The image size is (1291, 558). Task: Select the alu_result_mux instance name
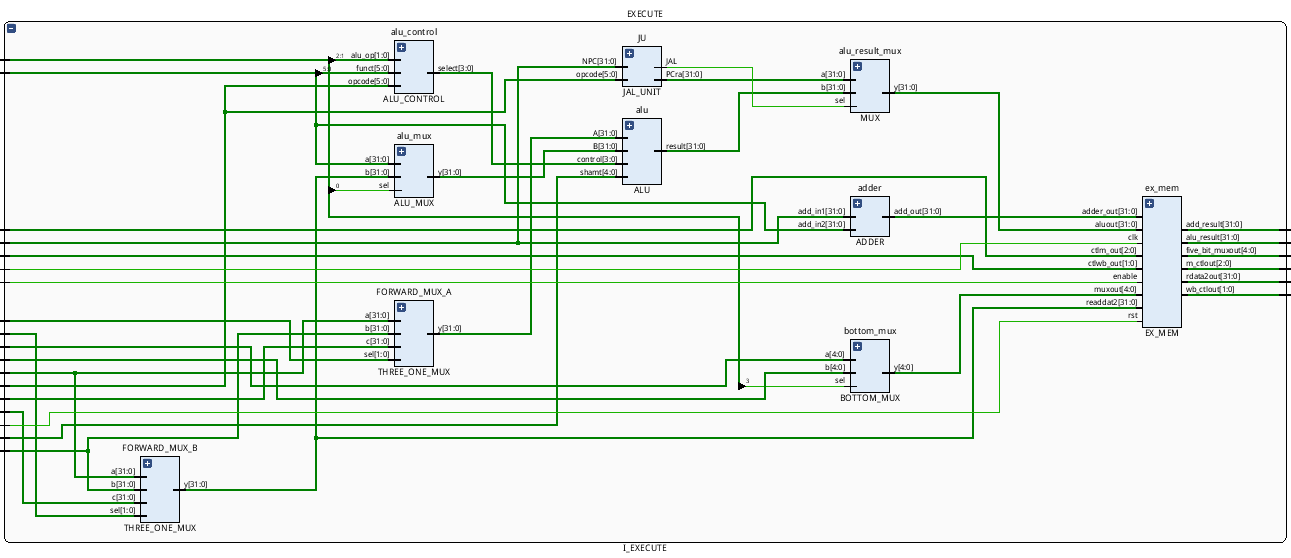(869, 50)
